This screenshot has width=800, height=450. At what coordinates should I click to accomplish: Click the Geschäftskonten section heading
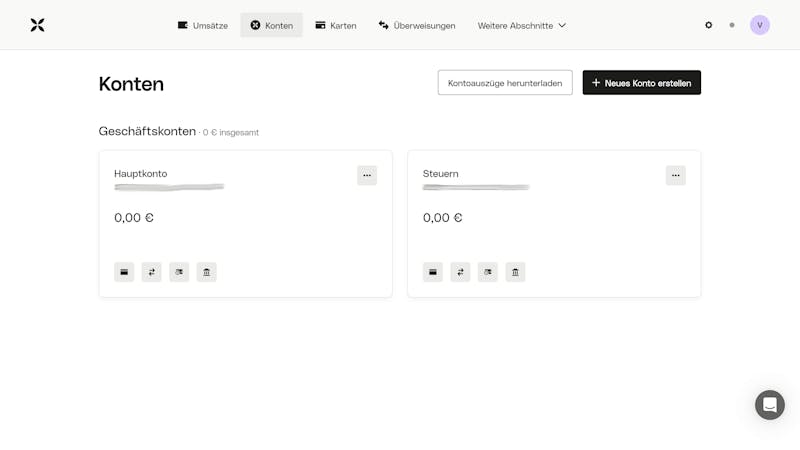click(147, 131)
